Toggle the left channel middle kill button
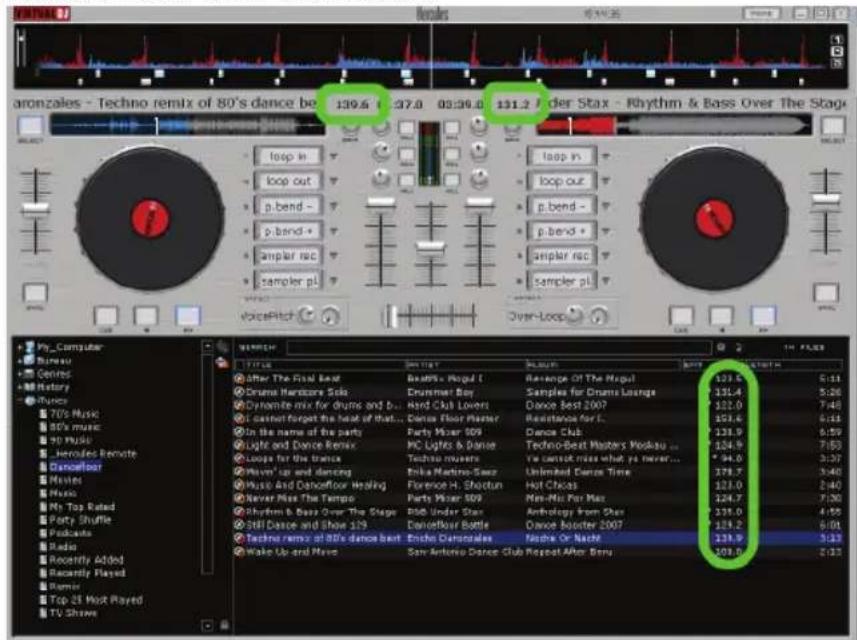The height and width of the screenshot is (640, 857). [x=406, y=155]
